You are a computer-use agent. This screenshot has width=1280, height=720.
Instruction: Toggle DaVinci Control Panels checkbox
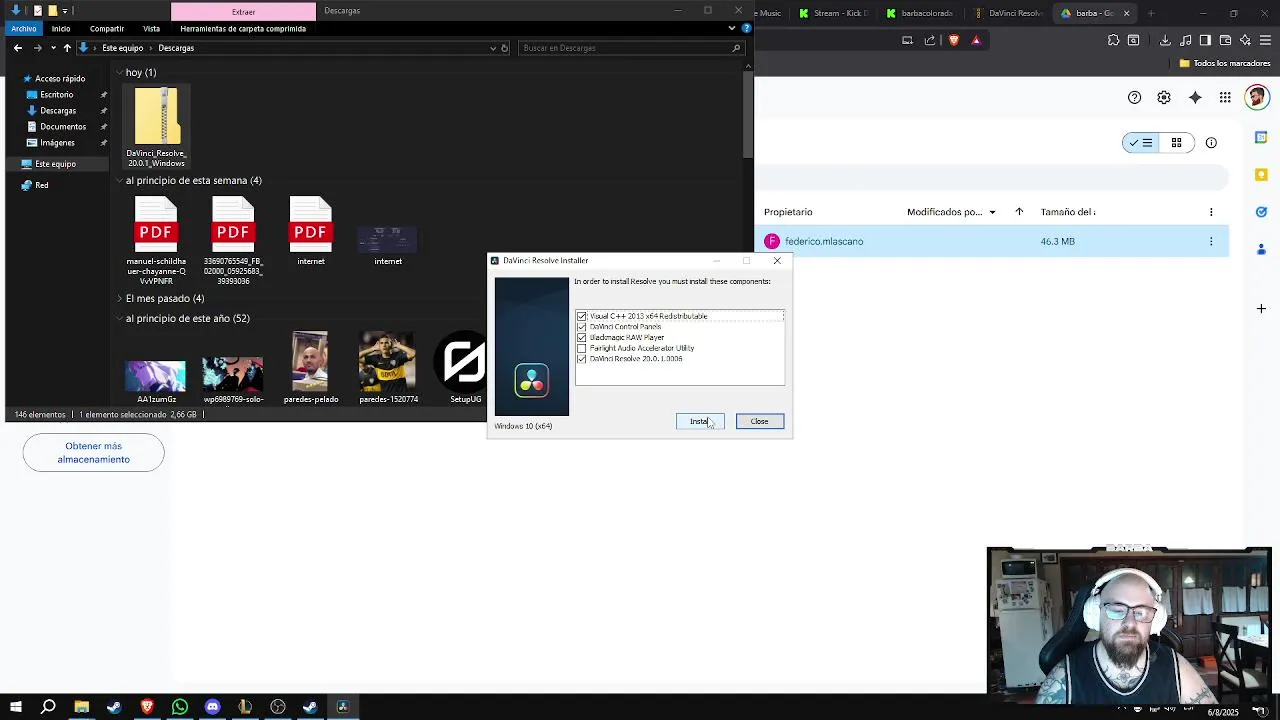(582, 327)
